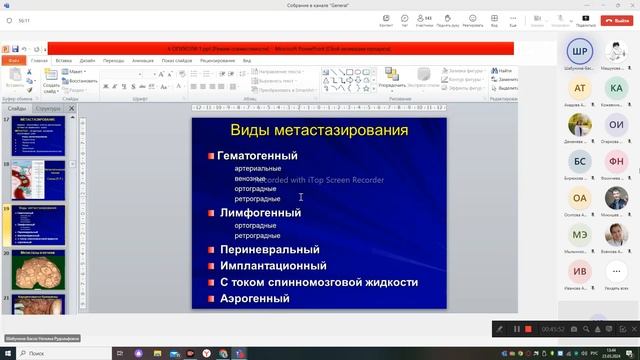Click the Создать слайд button
Image resolution: width=640 pixels, height=360 pixels.
point(51,81)
